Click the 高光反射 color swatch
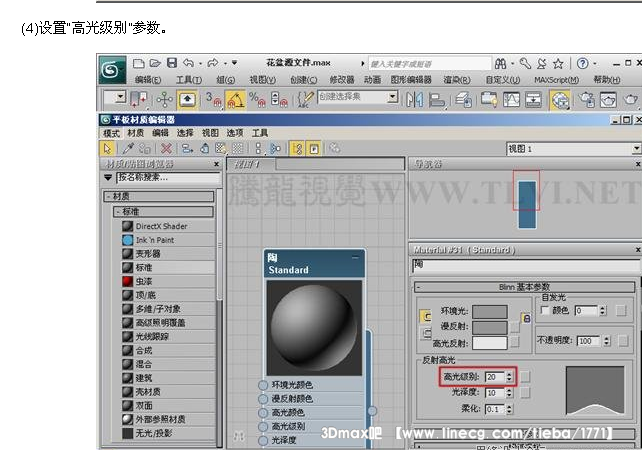Image resolution: width=642 pixels, height=450 pixels. coord(490,343)
